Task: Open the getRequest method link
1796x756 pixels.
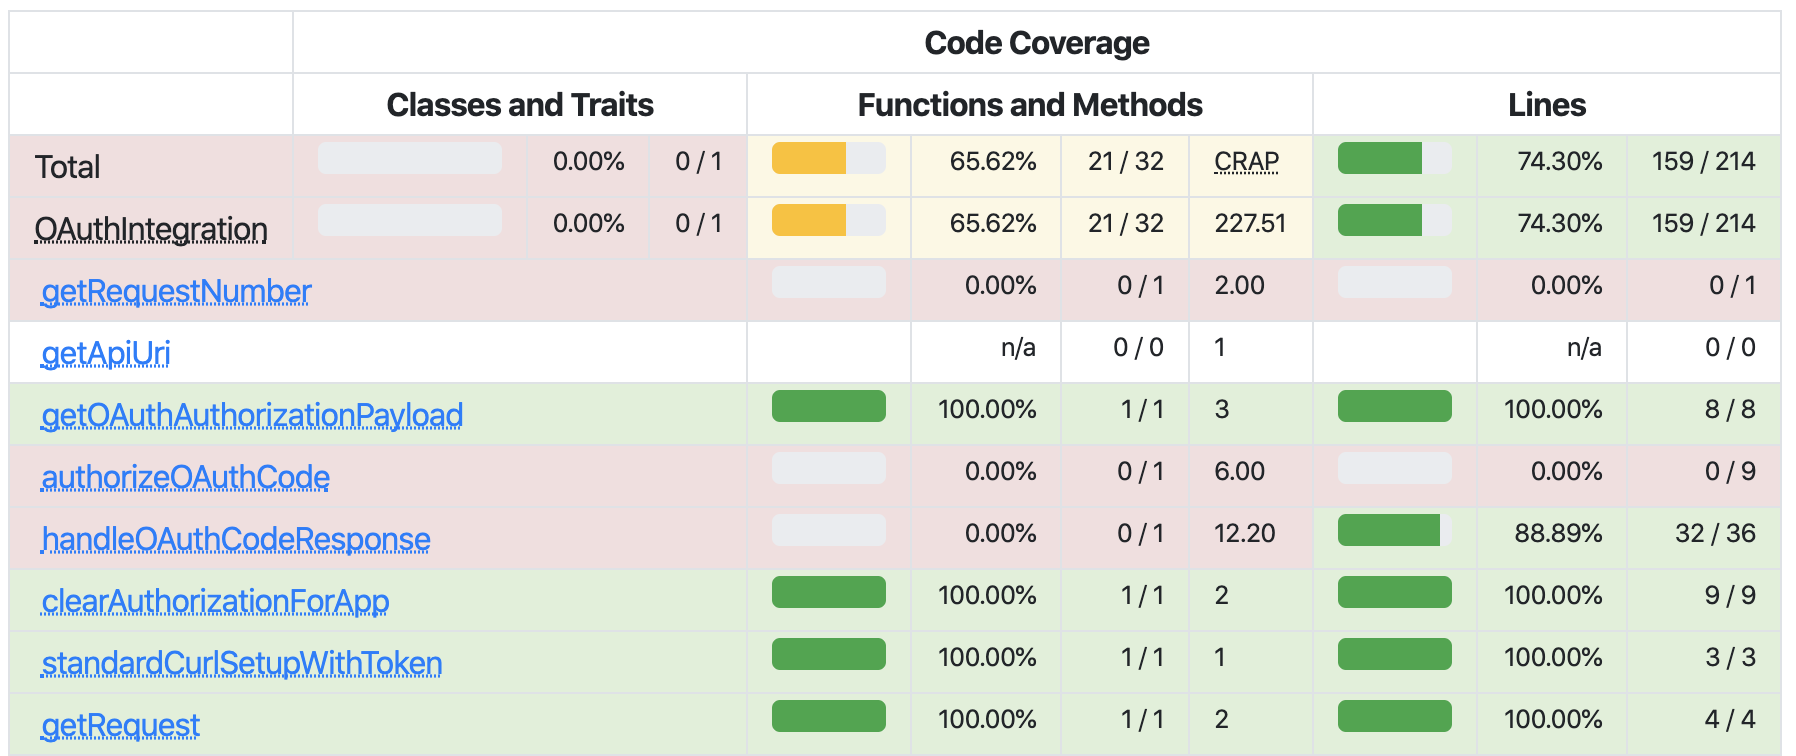Action: click(120, 725)
